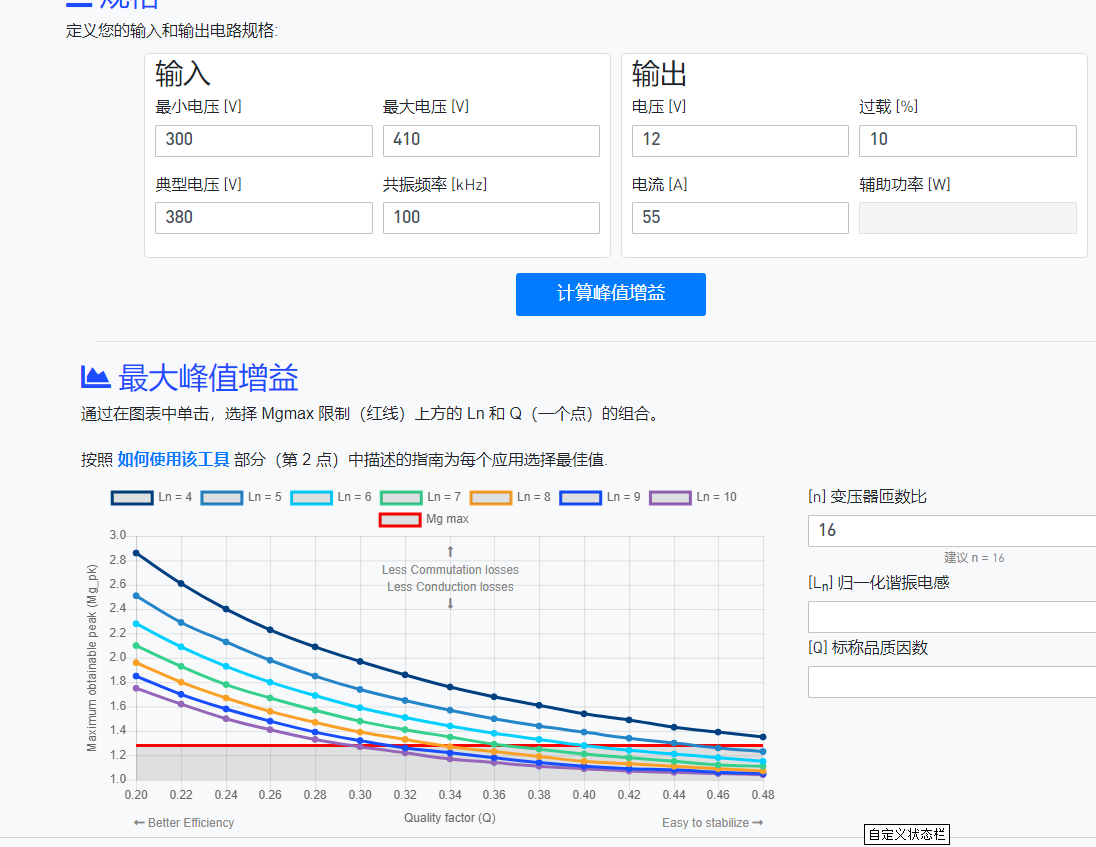Screen dimensions: 1096x847
Task: Click the 自定义状态栏 label
Action: (907, 834)
